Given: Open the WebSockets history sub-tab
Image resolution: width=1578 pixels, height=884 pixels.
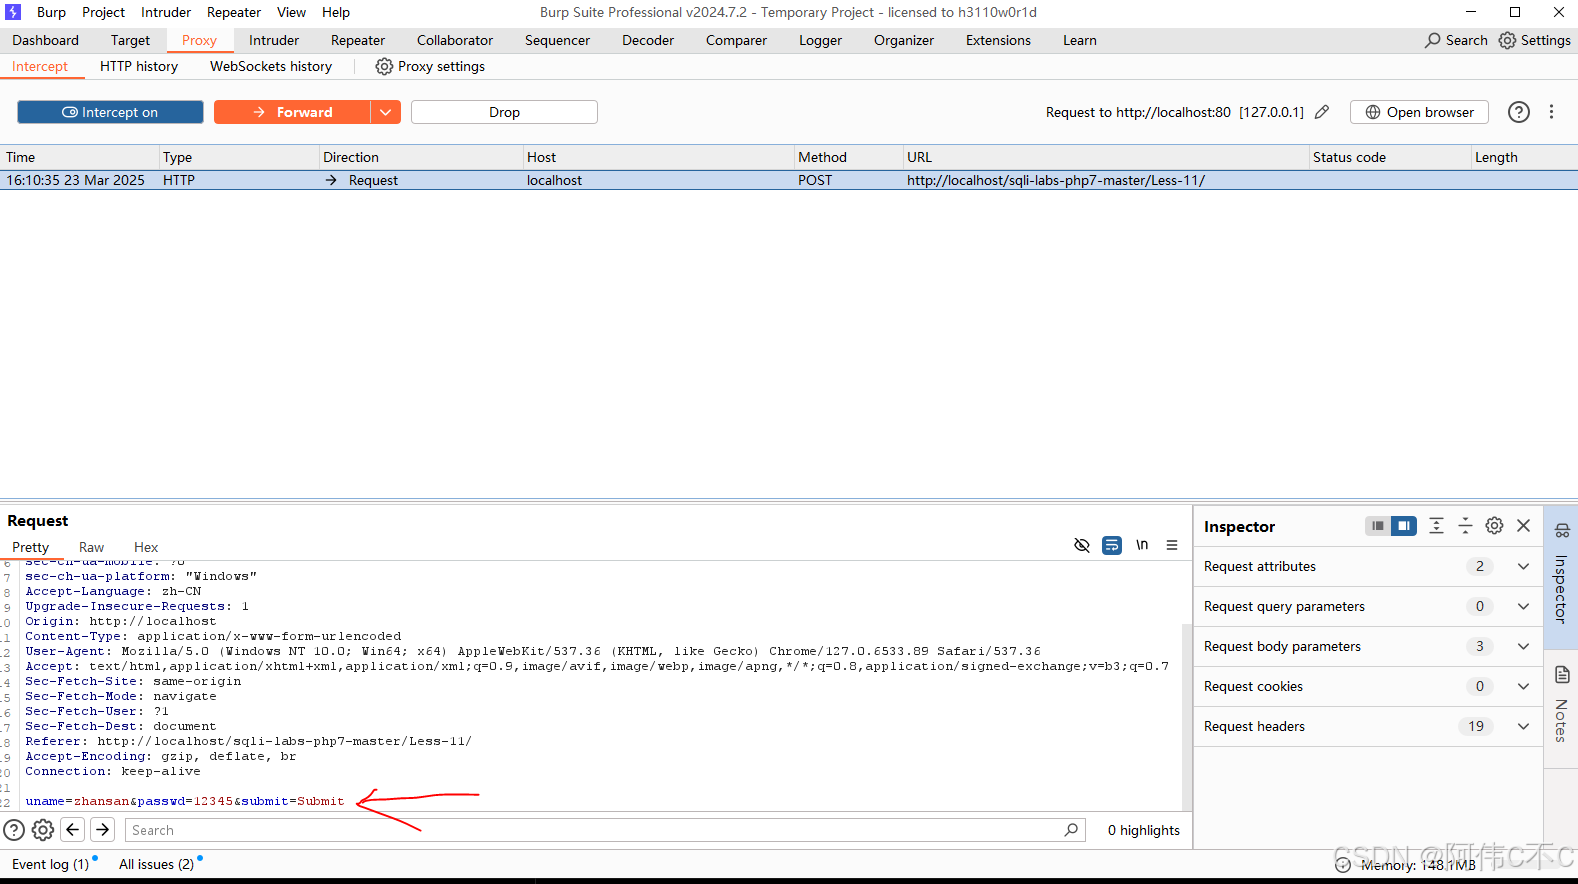Looking at the screenshot, I should (x=271, y=66).
